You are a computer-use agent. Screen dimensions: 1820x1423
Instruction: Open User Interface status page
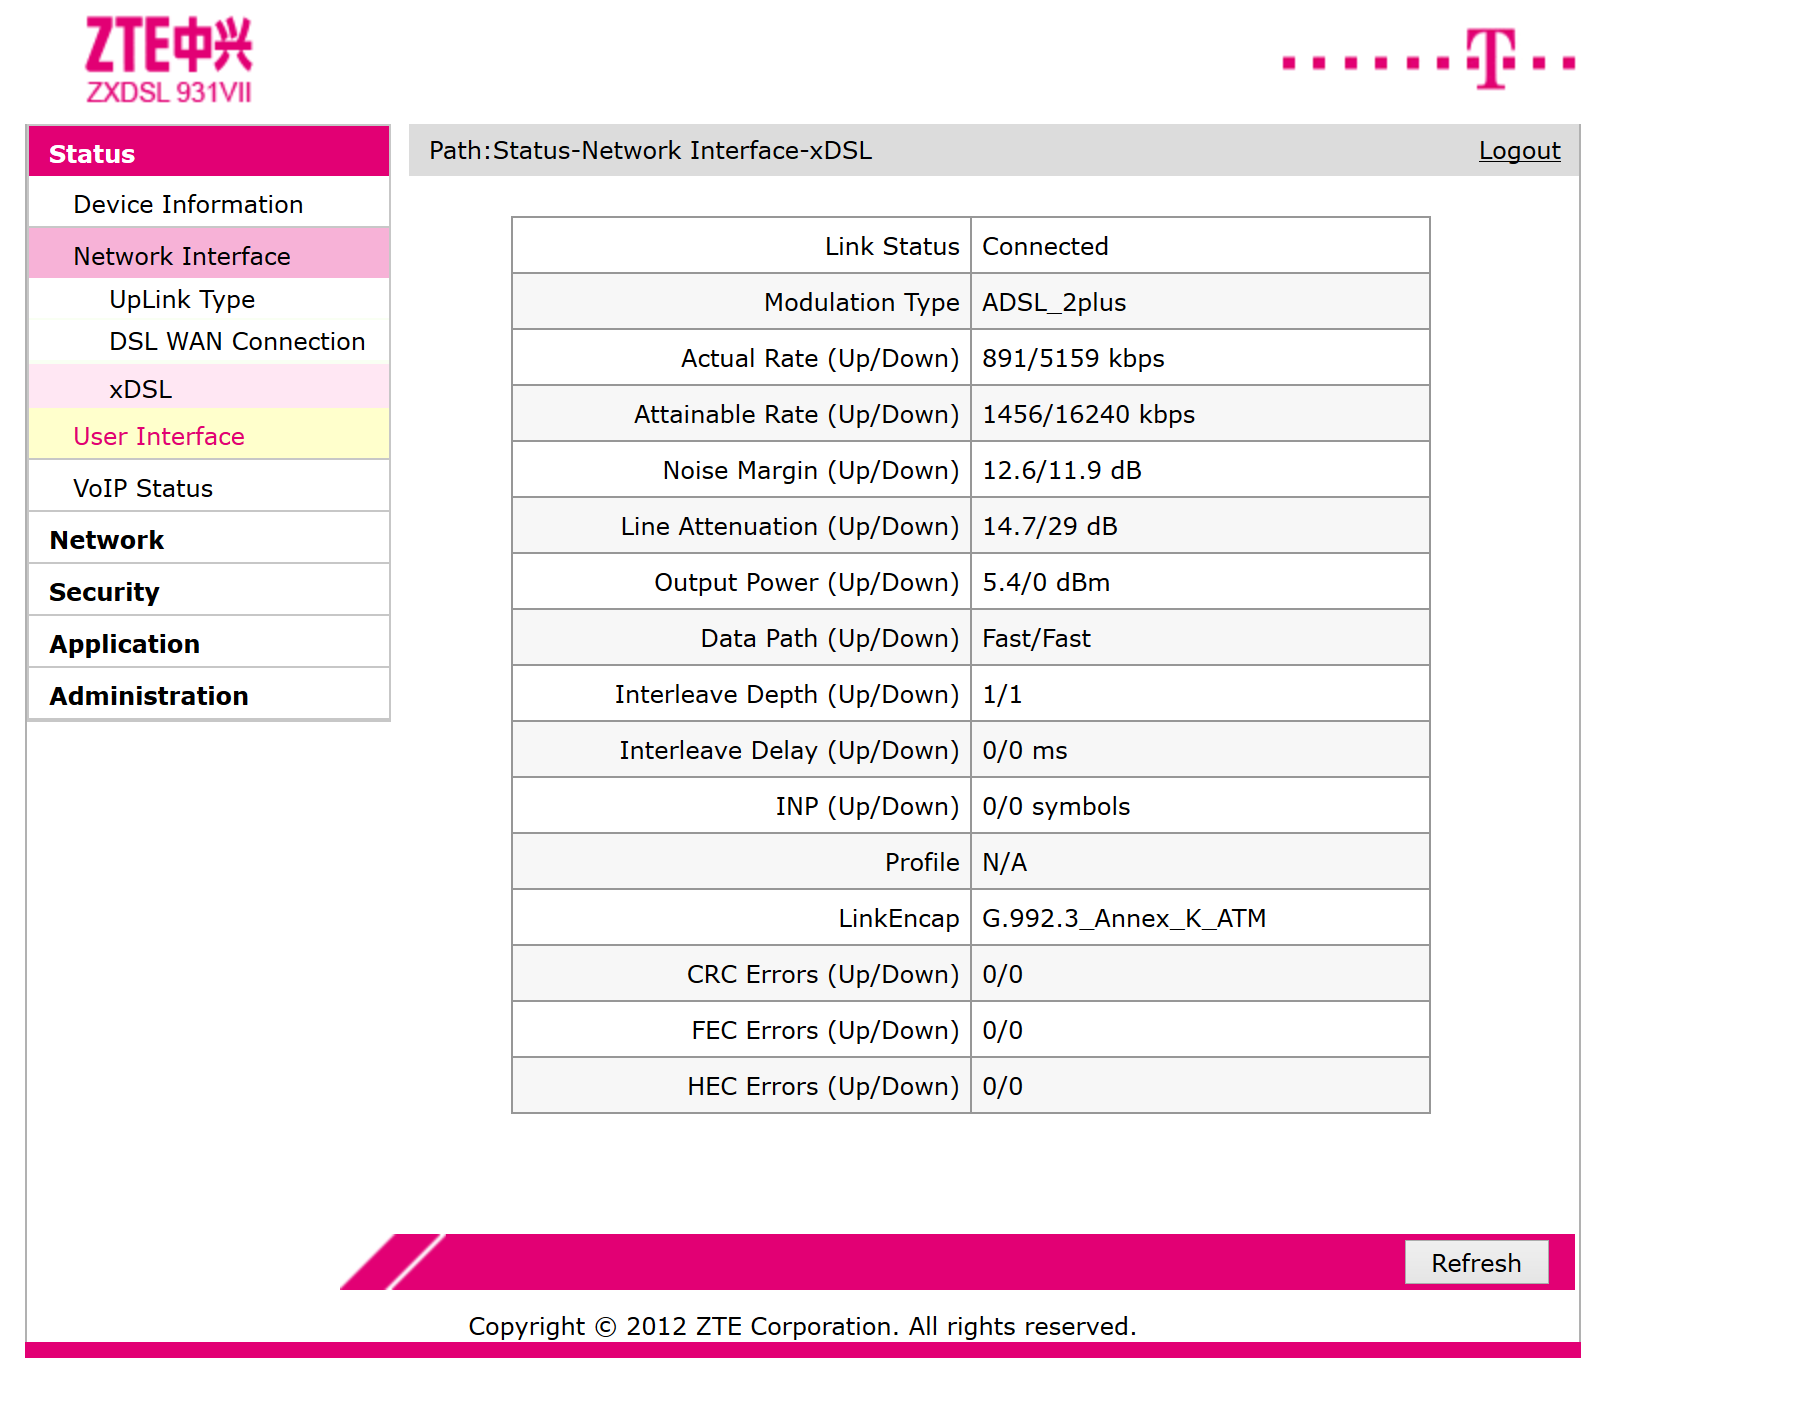(x=158, y=437)
